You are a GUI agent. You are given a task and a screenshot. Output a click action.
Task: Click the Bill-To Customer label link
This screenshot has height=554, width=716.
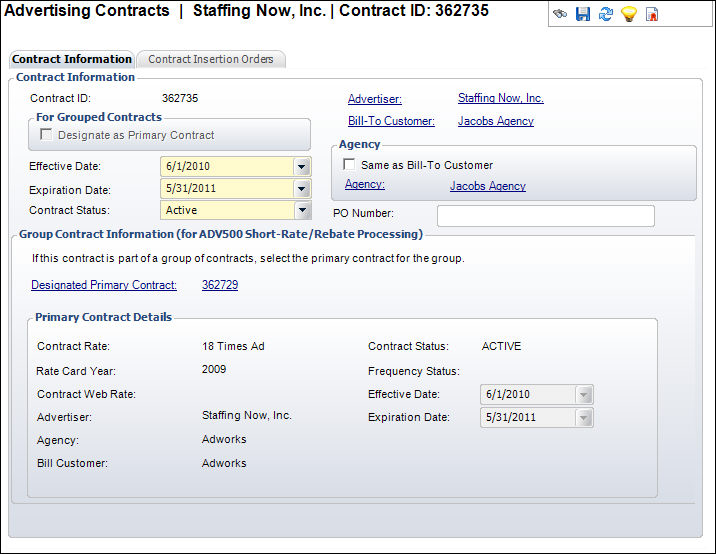391,121
